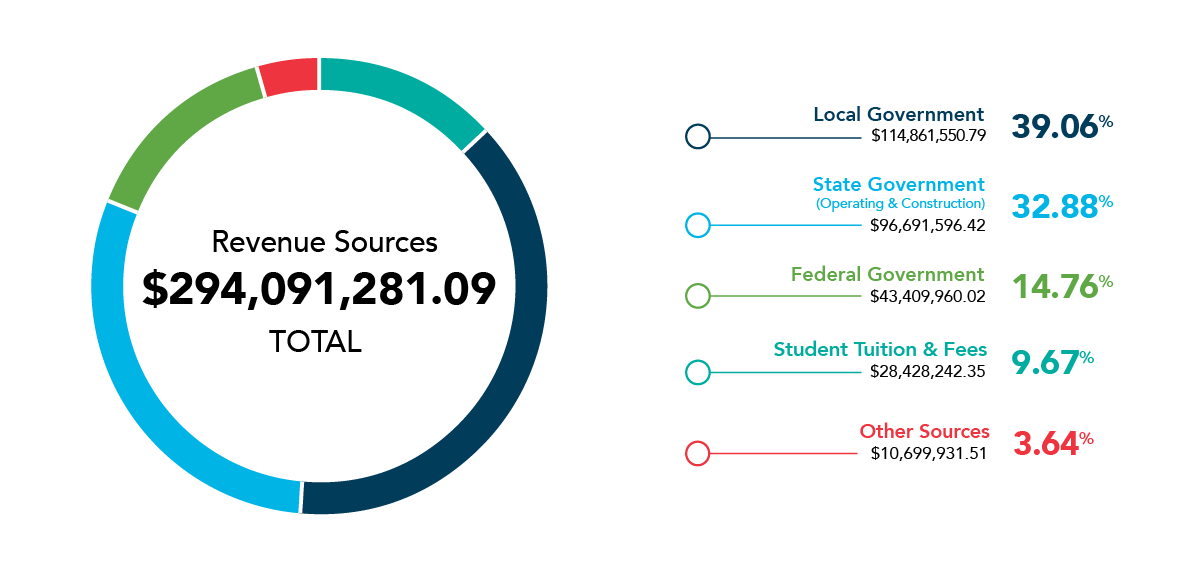
Task: Click the 'Federal Government' label
Action: pos(888,274)
